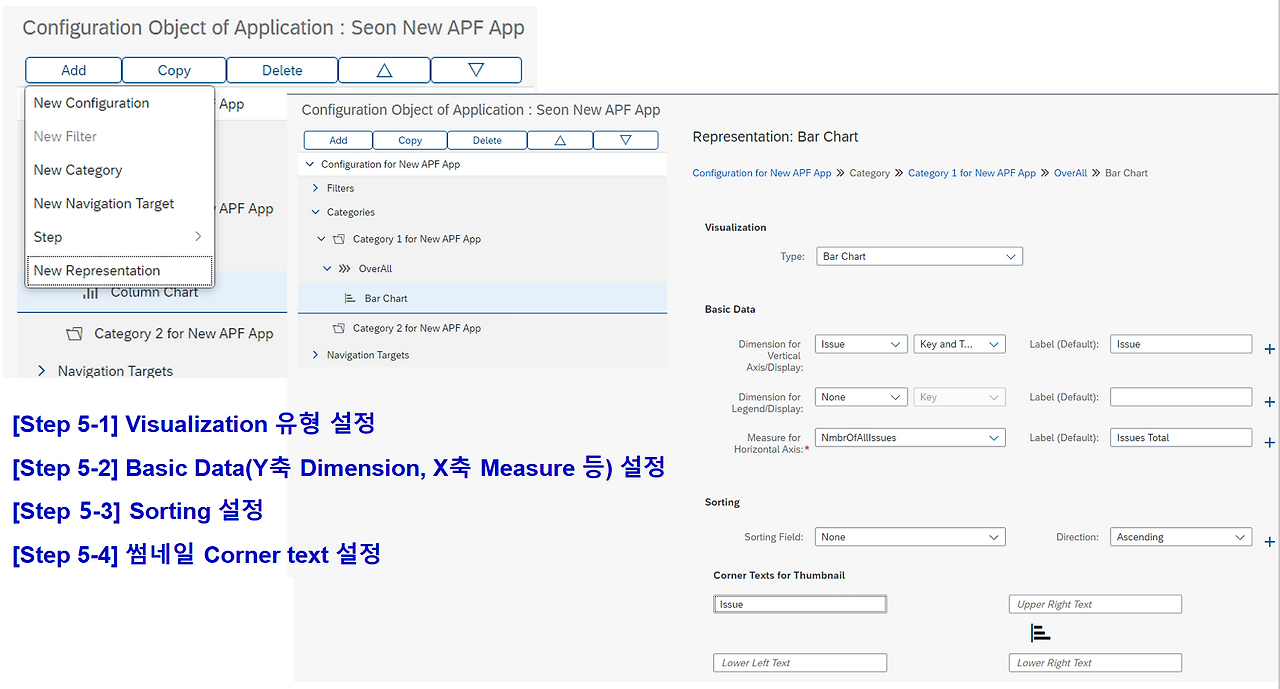Click the up triangle button in the window with the open Add menu
Screen dimensions: 1280x689
click(384, 70)
